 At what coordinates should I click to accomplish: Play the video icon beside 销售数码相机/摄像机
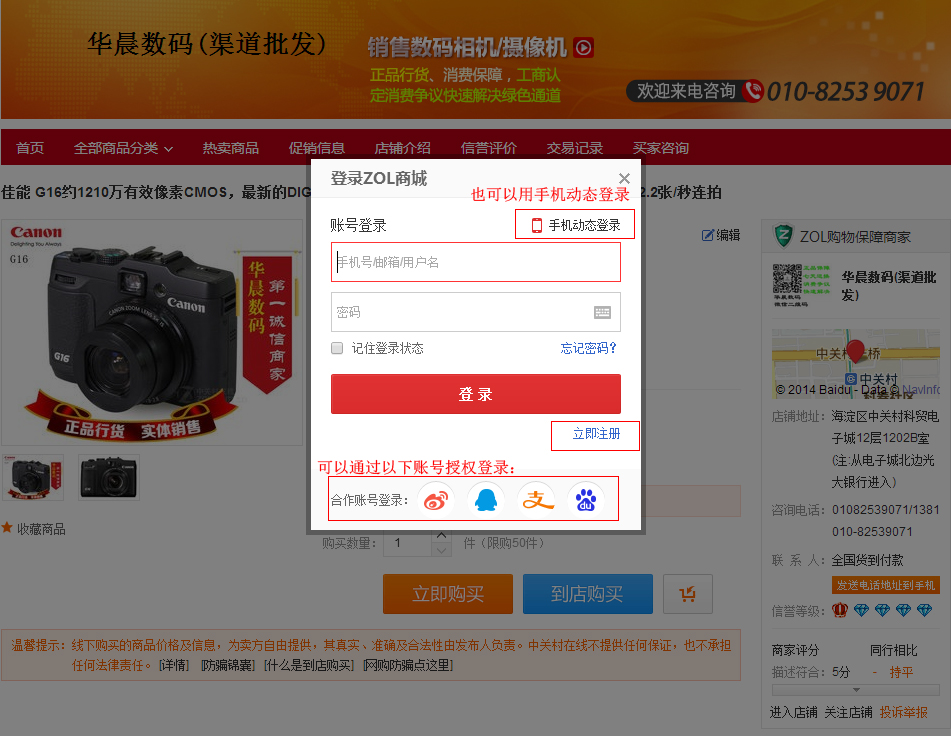click(583, 47)
